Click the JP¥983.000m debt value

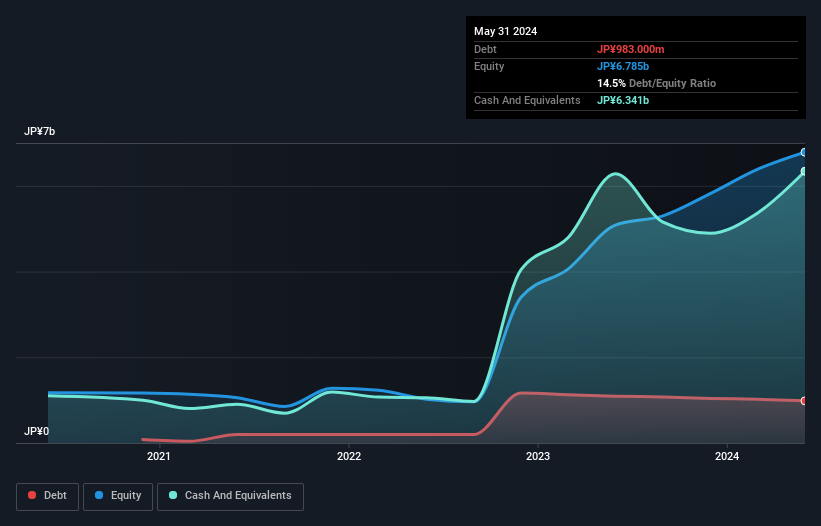pos(630,49)
